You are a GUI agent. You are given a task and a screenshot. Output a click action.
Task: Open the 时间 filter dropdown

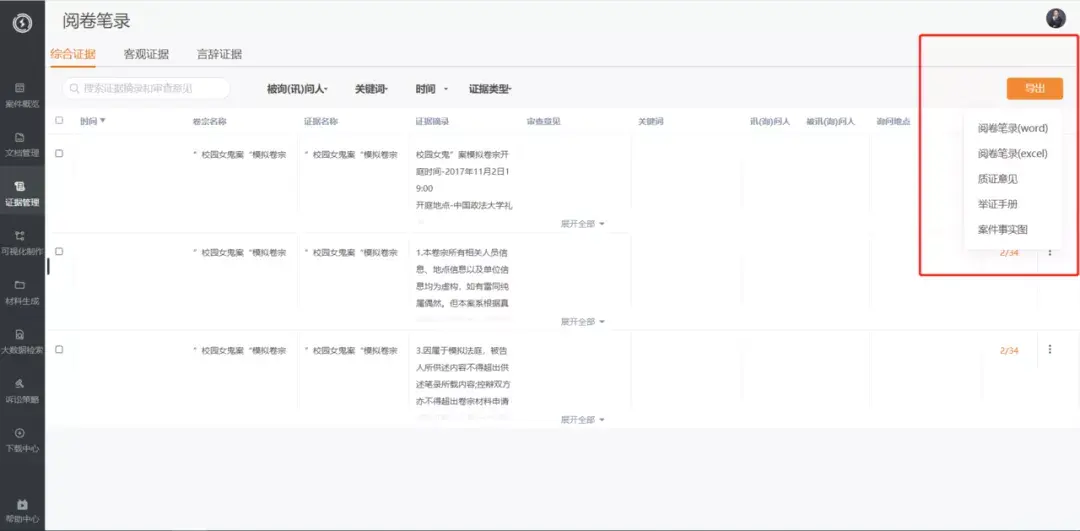(432, 89)
